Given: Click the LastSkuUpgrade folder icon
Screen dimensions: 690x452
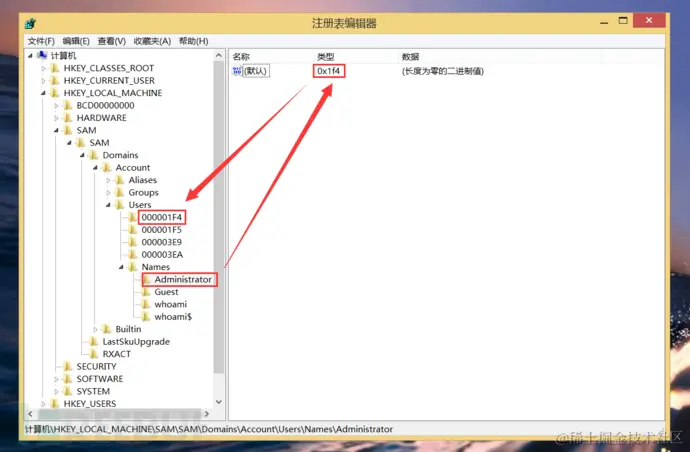Looking at the screenshot, I should point(94,342).
